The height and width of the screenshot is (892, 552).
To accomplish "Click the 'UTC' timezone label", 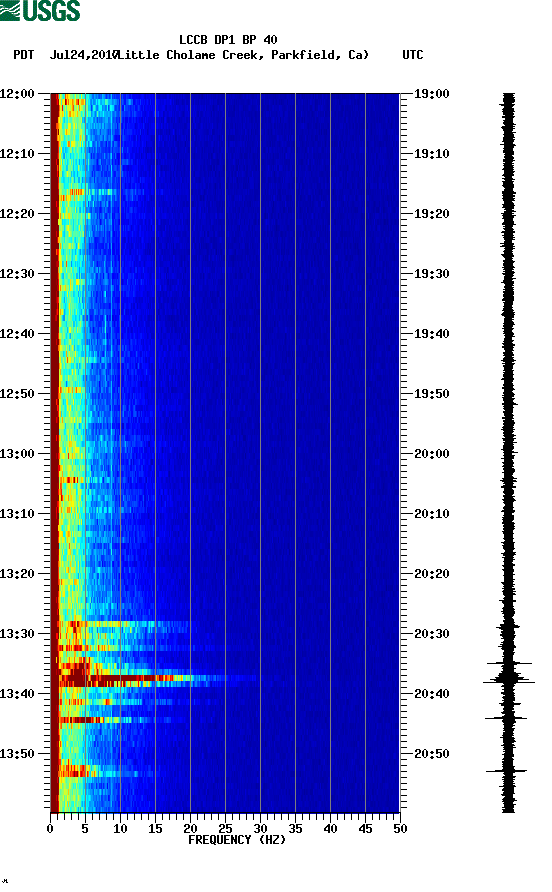I will click(413, 55).
